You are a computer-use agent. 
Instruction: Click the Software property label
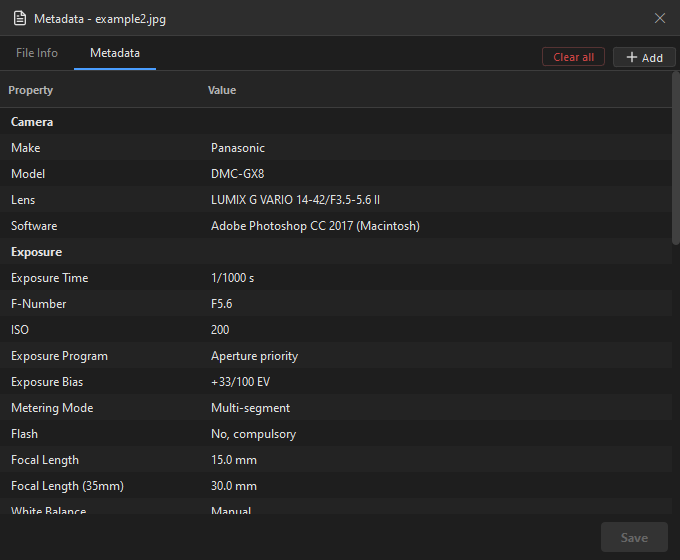click(x=34, y=226)
